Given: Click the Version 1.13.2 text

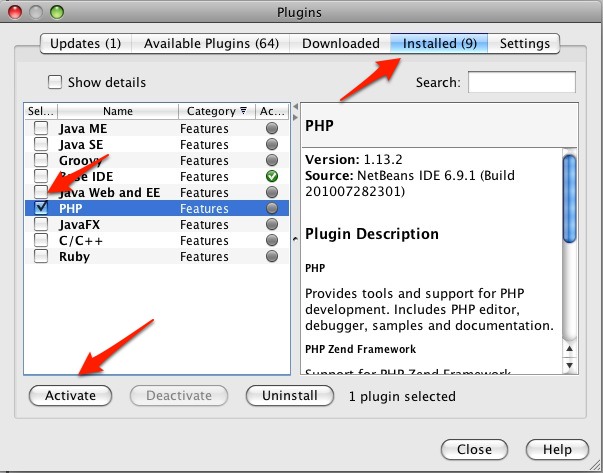Looking at the screenshot, I should pyautogui.click(x=354, y=159).
